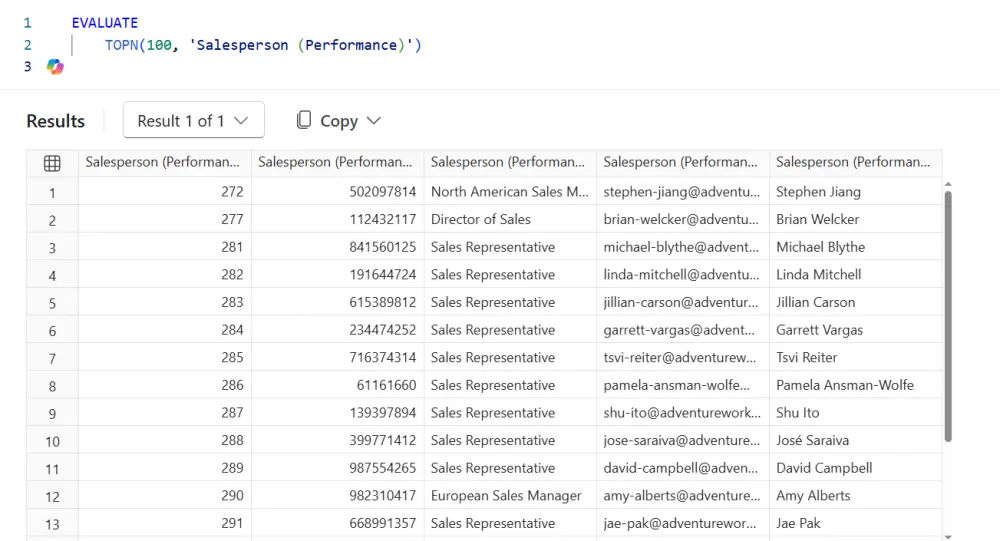Click the results vertical scrollbar thumb
The height and width of the screenshot is (541, 1000).
(x=948, y=316)
